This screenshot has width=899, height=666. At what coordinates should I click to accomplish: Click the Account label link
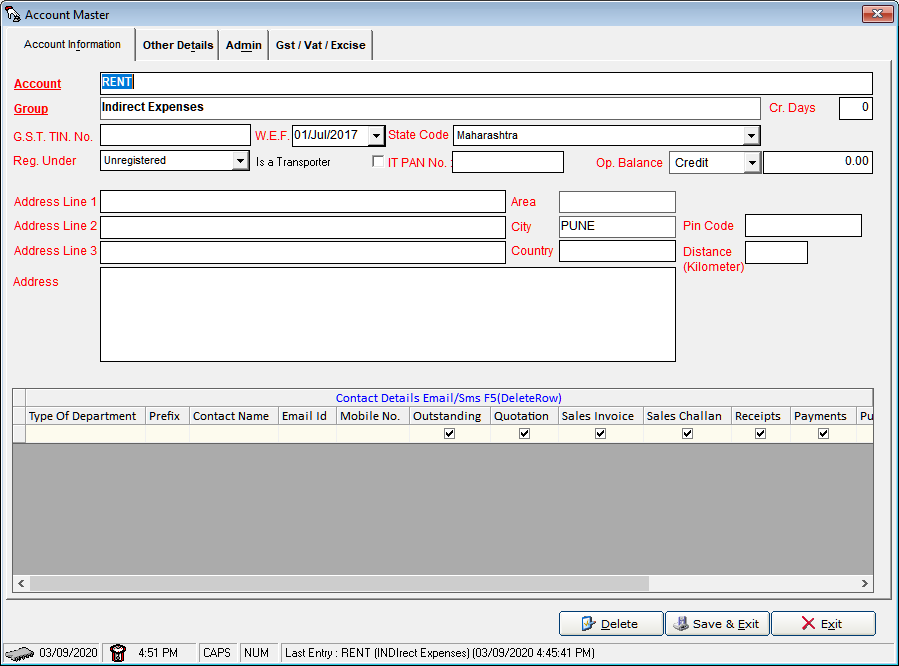coord(37,84)
